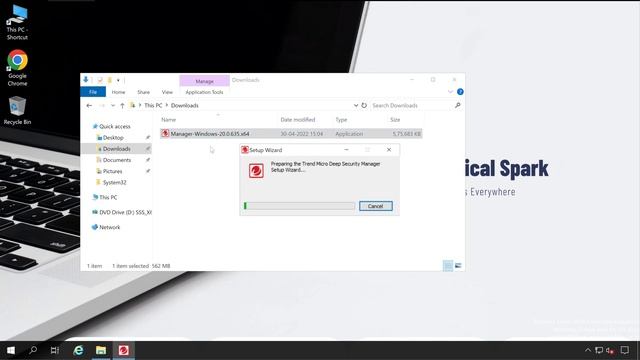Open Downloads in the navigation pane
The image size is (640, 360).
click(x=116, y=149)
